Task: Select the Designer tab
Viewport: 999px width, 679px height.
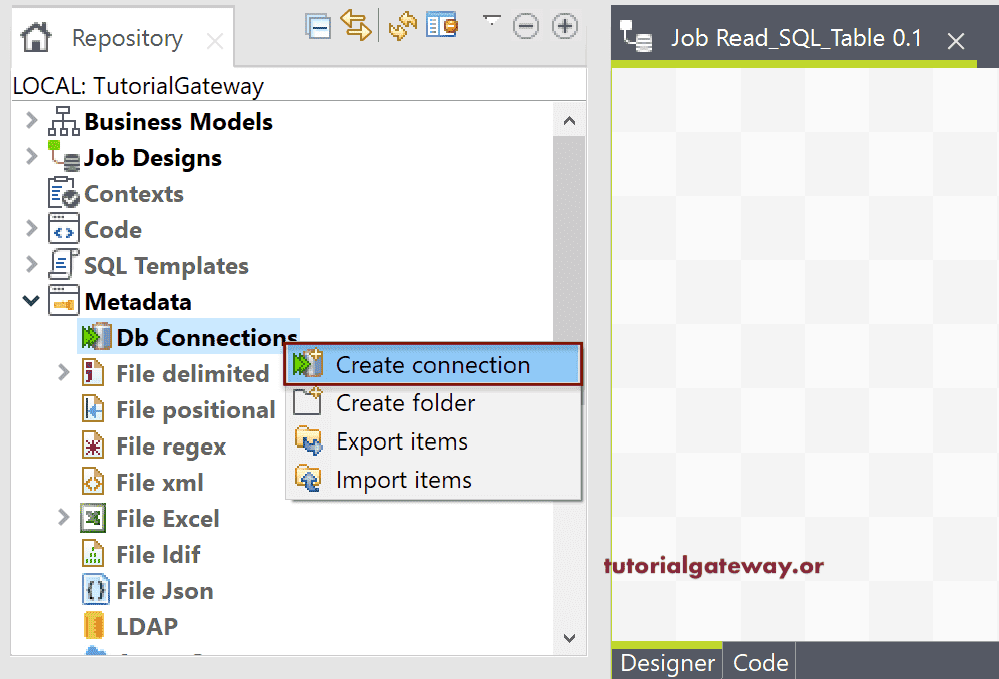Action: pyautogui.click(x=666, y=662)
